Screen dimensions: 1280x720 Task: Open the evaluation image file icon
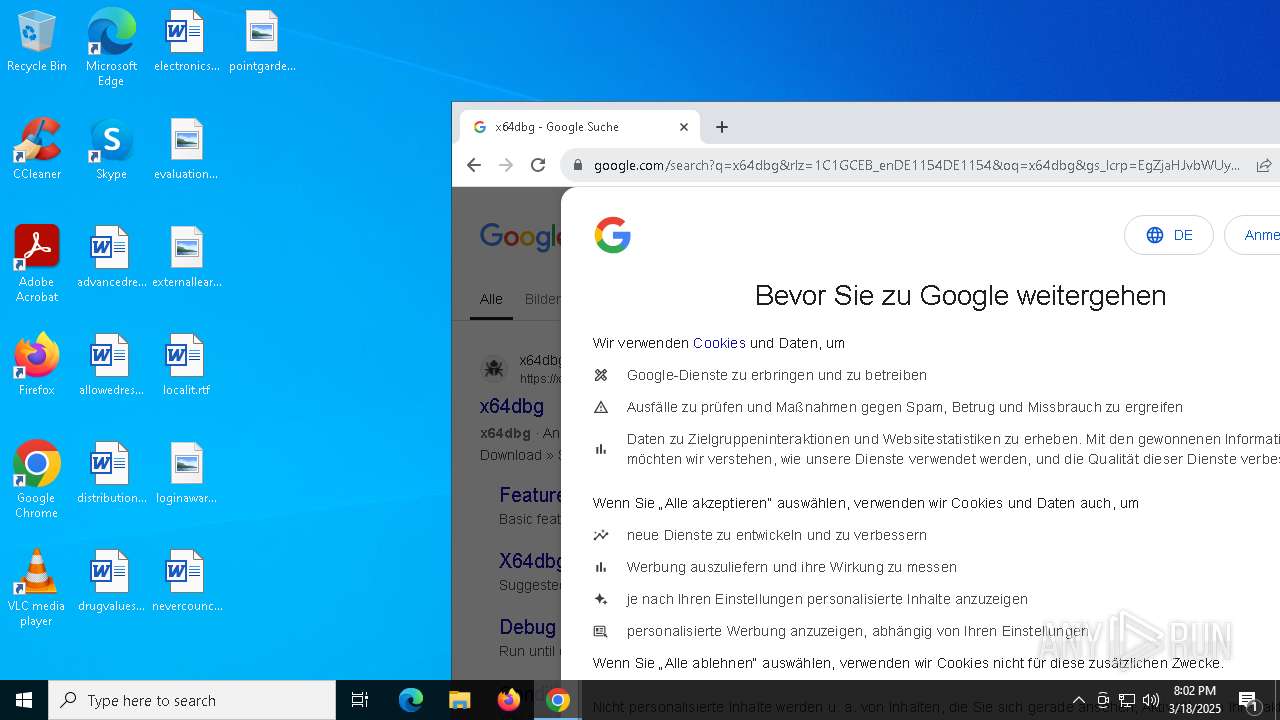coord(186,149)
